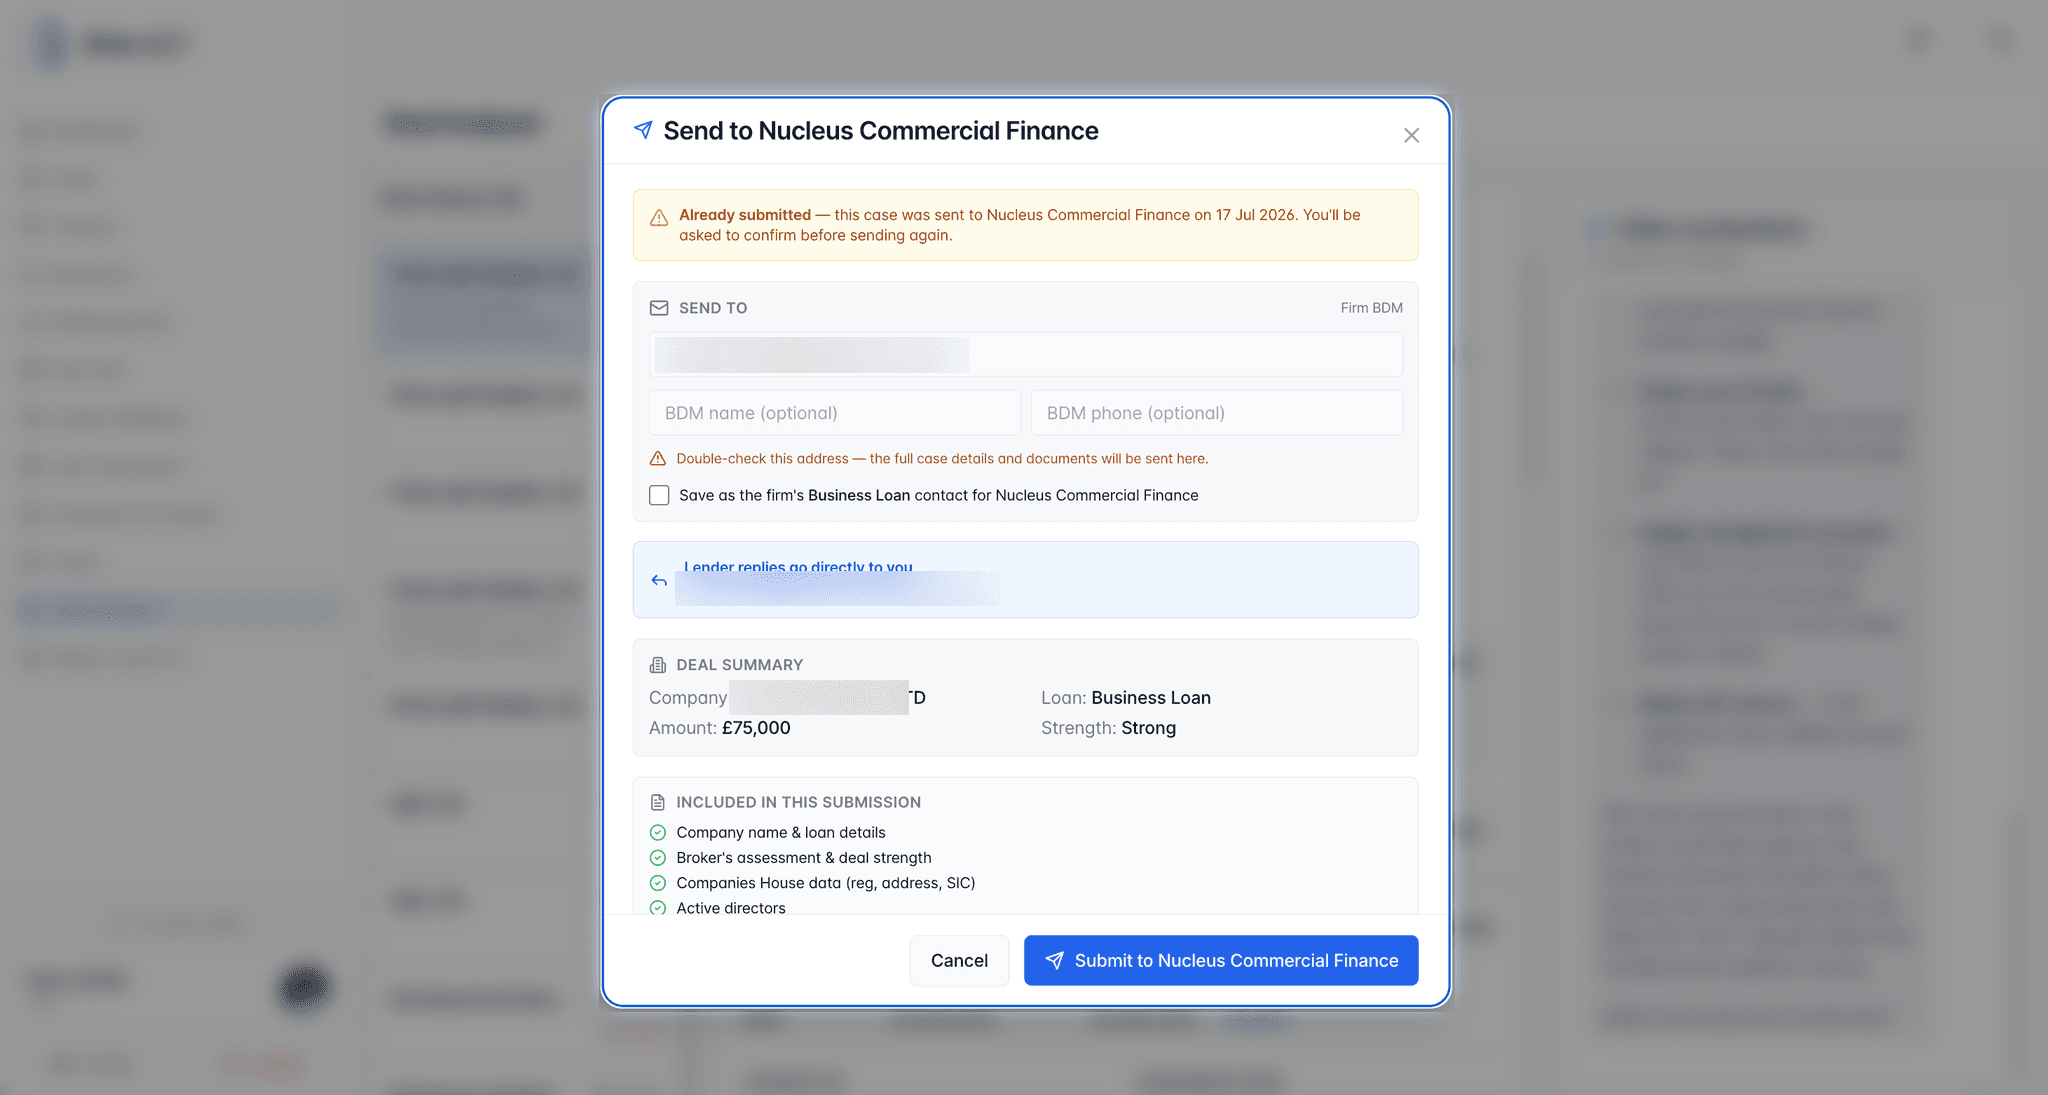Click the paper plane icon in dialog title
The width and height of the screenshot is (2048, 1095).
(643, 130)
